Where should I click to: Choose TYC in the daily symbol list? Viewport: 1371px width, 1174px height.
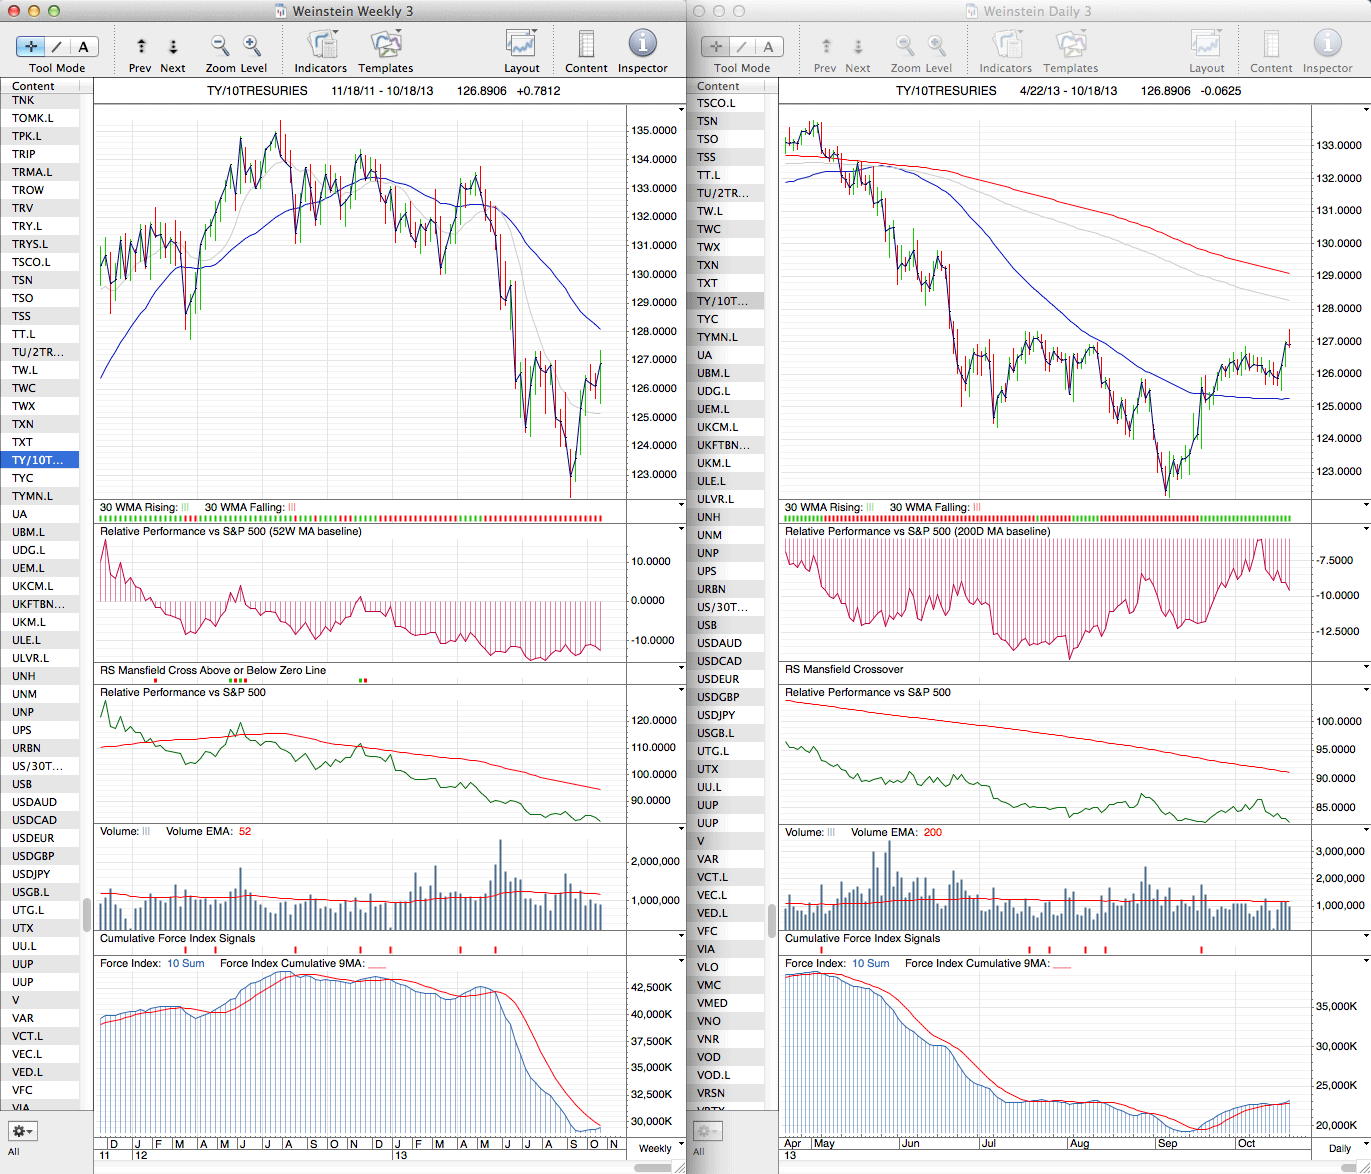click(x=708, y=319)
